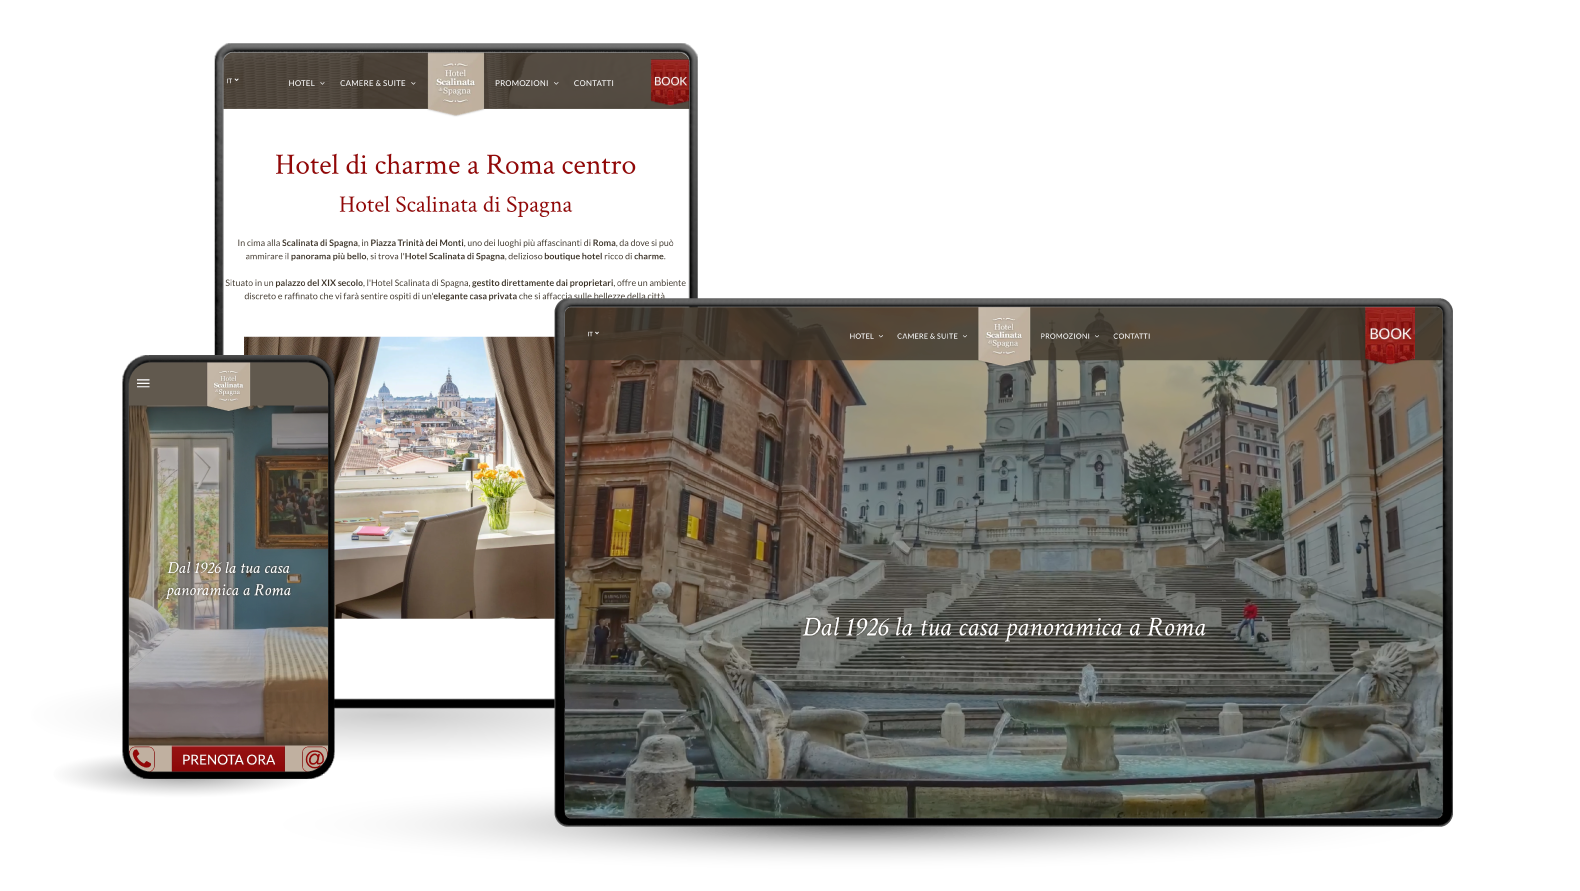This screenshot has height=891, width=1580.
Task: Click the red BOOK button on the tablet mockup
Action: coord(670,82)
